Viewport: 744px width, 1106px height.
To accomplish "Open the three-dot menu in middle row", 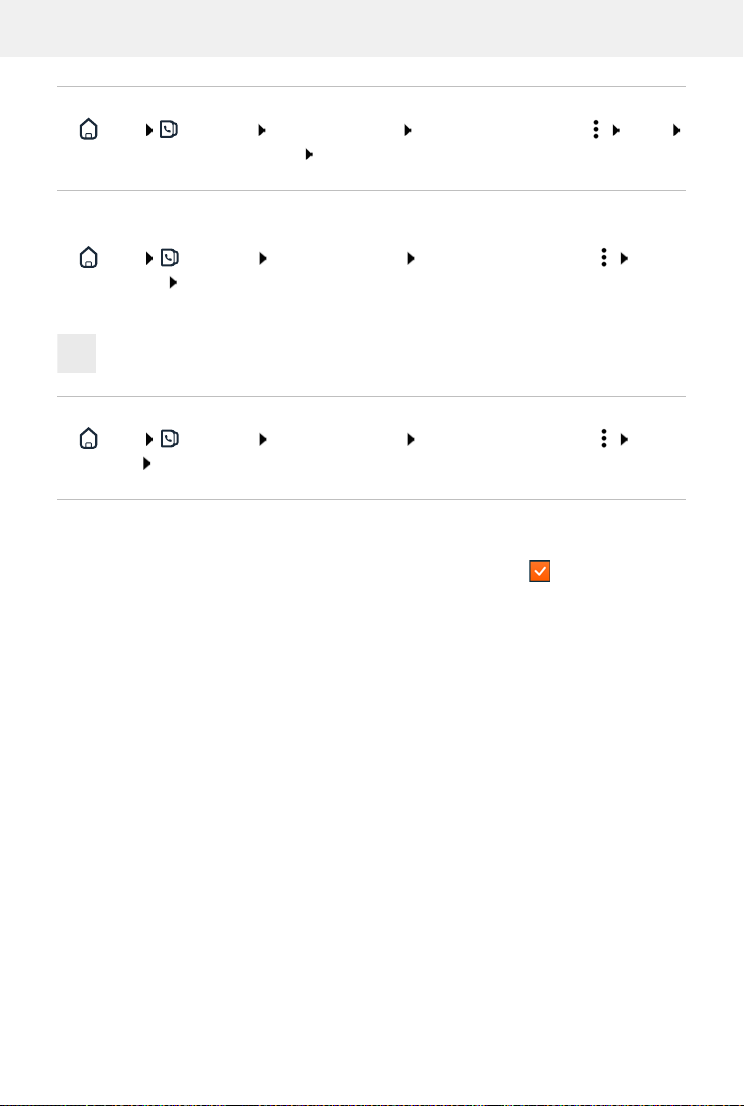I will pos(603,258).
